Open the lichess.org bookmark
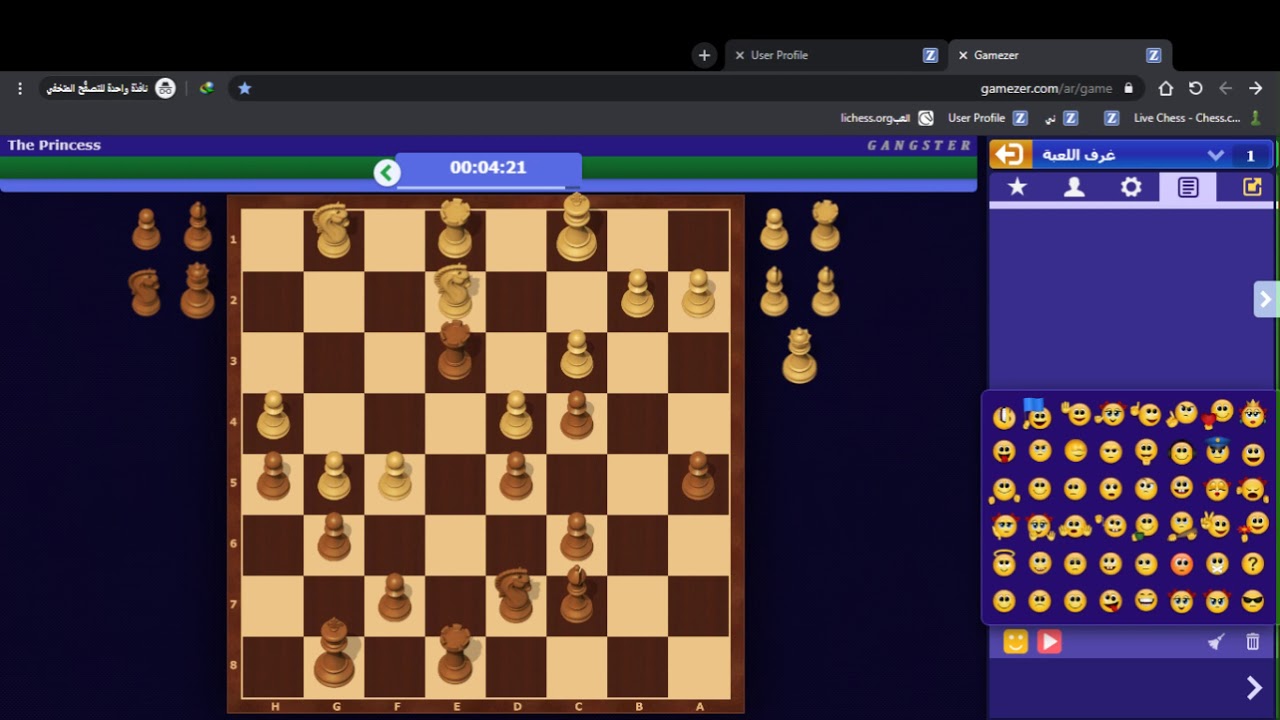Image resolution: width=1280 pixels, height=720 pixels. pyautogui.click(x=887, y=118)
